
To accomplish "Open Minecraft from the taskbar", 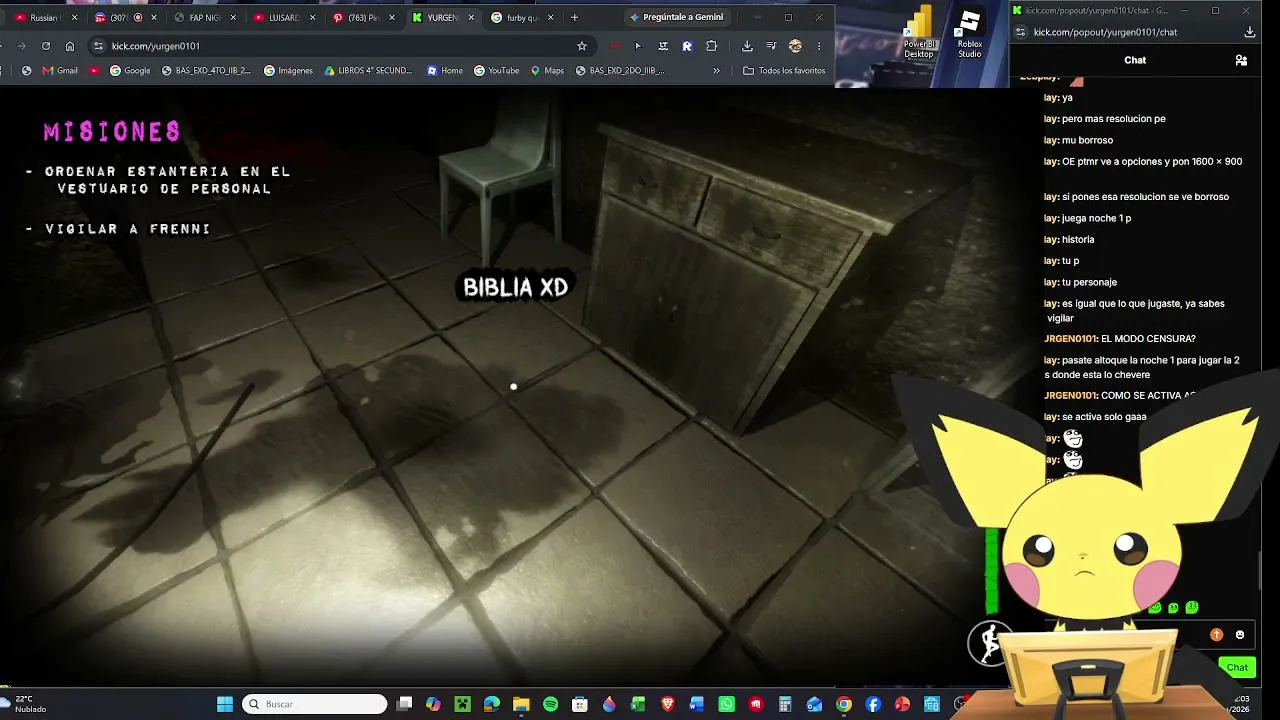I will click(462, 704).
